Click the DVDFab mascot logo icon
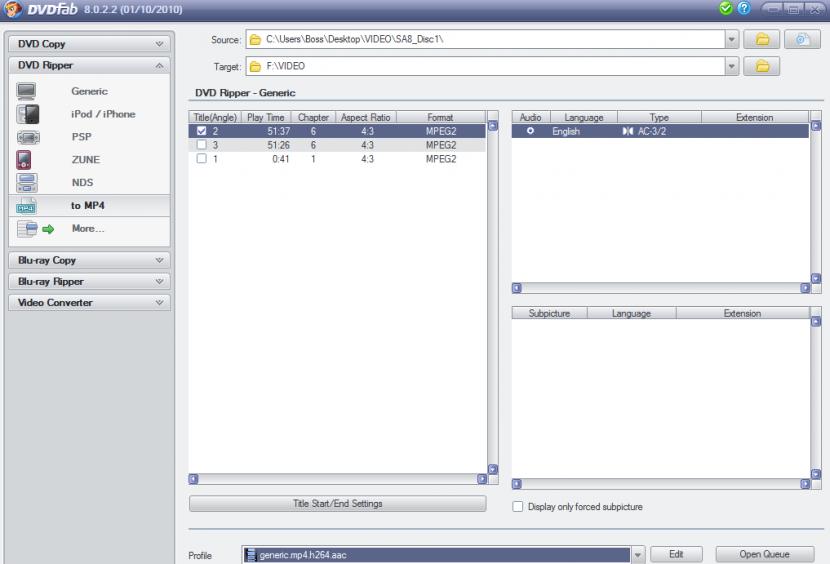 click(12, 9)
